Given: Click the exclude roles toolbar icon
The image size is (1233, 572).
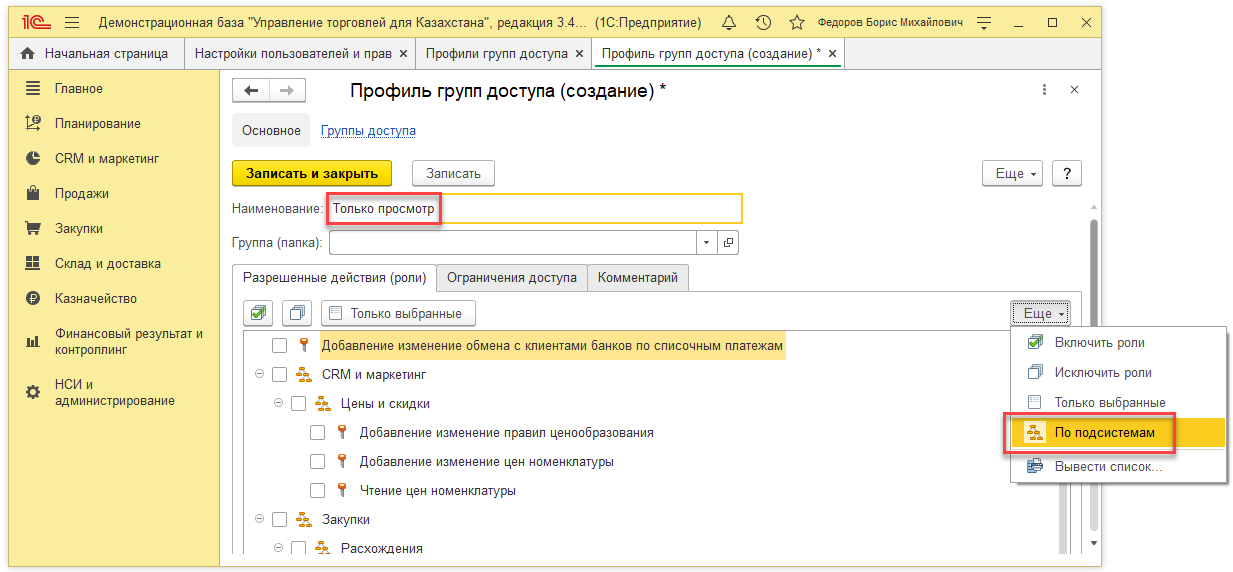Looking at the screenshot, I should coord(297,313).
